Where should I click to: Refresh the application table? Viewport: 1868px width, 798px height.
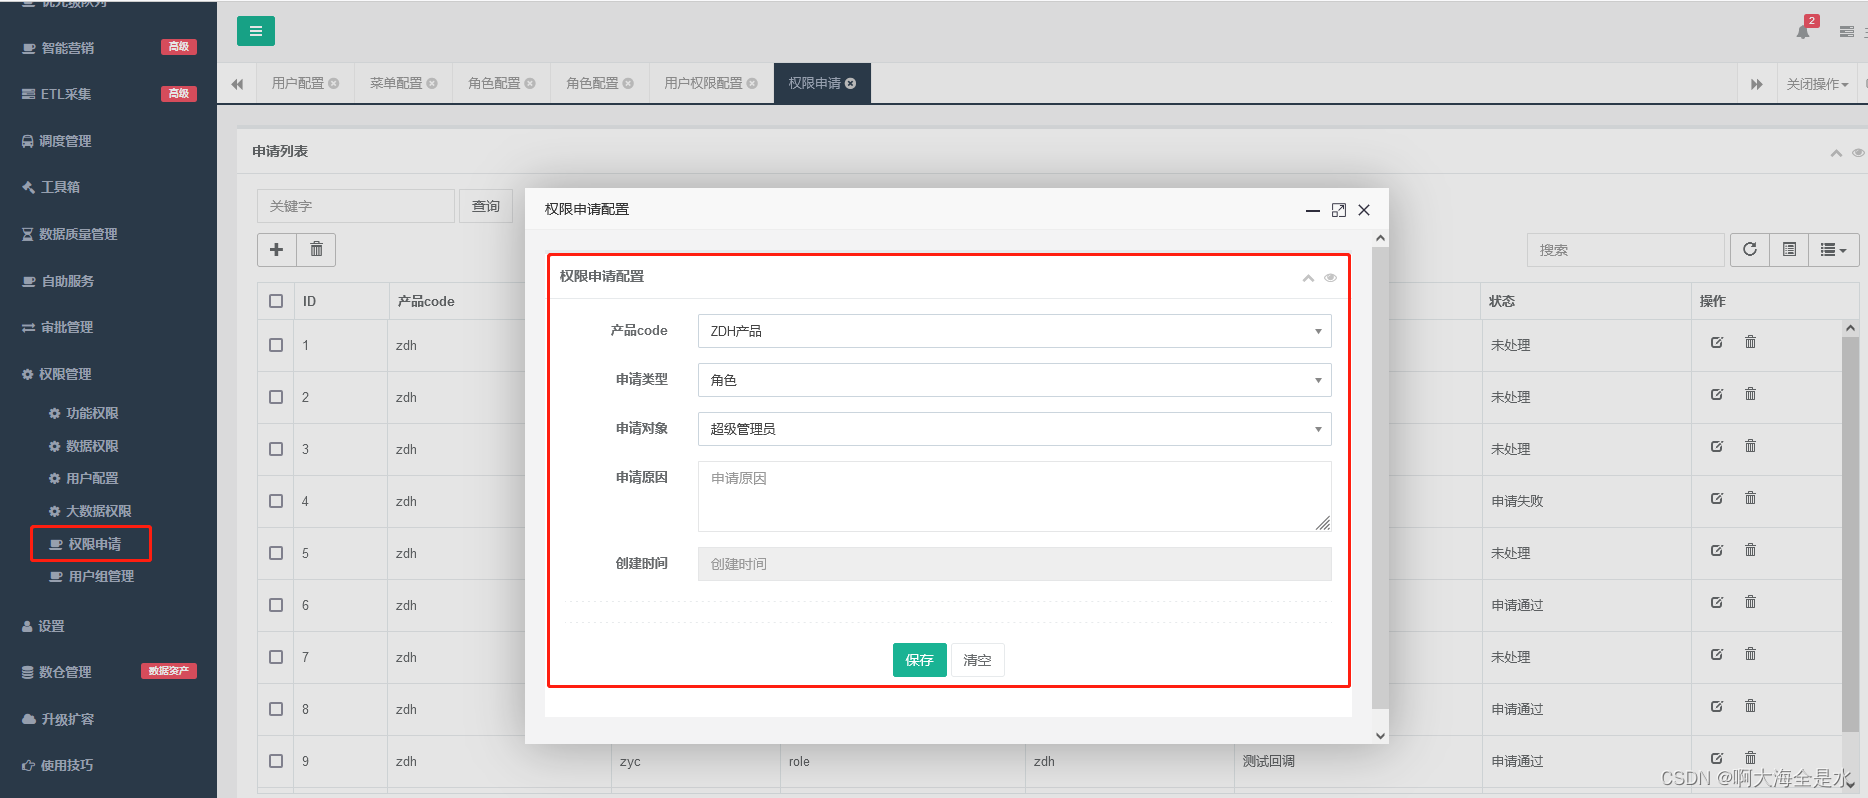click(1750, 250)
